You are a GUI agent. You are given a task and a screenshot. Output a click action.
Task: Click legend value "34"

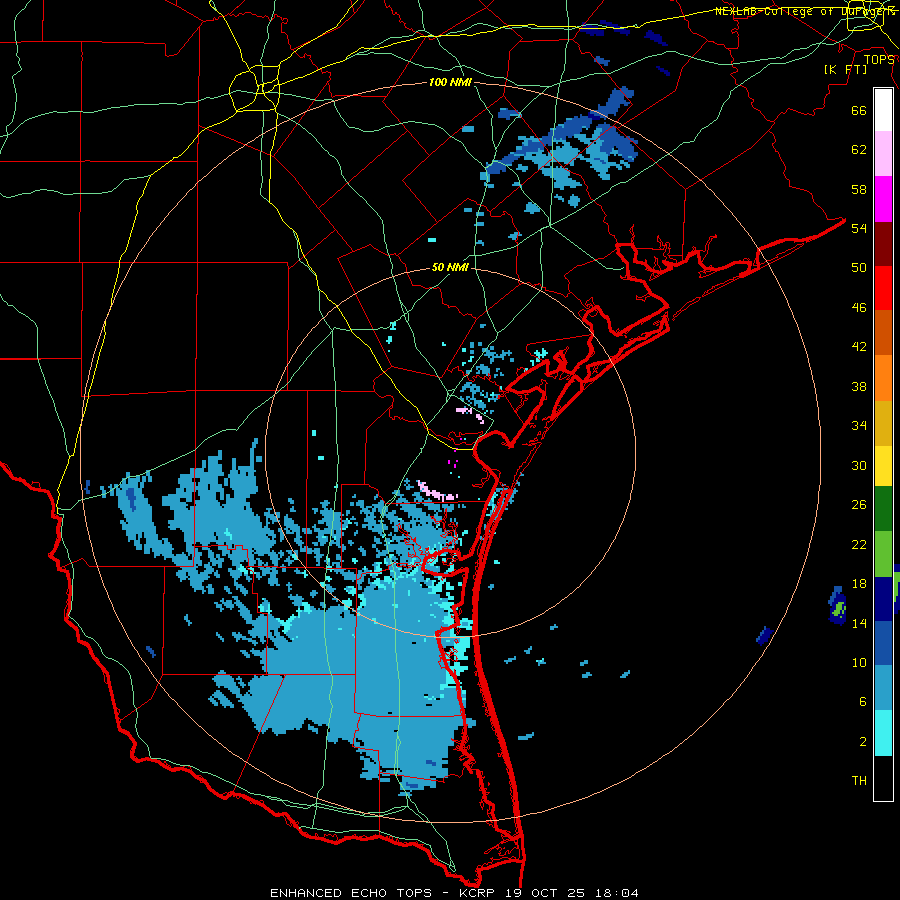click(859, 426)
